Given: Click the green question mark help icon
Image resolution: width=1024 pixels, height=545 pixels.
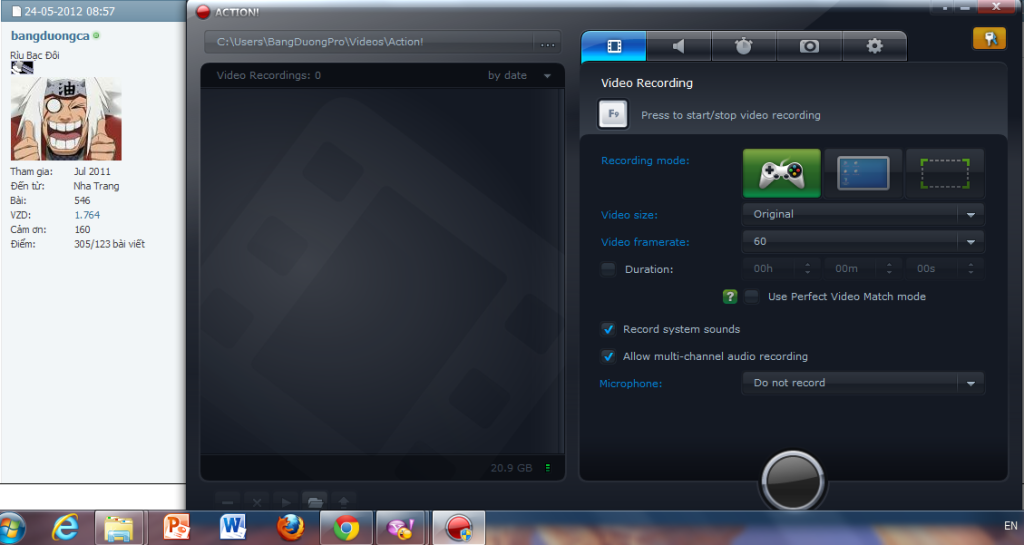Looking at the screenshot, I should coord(730,297).
